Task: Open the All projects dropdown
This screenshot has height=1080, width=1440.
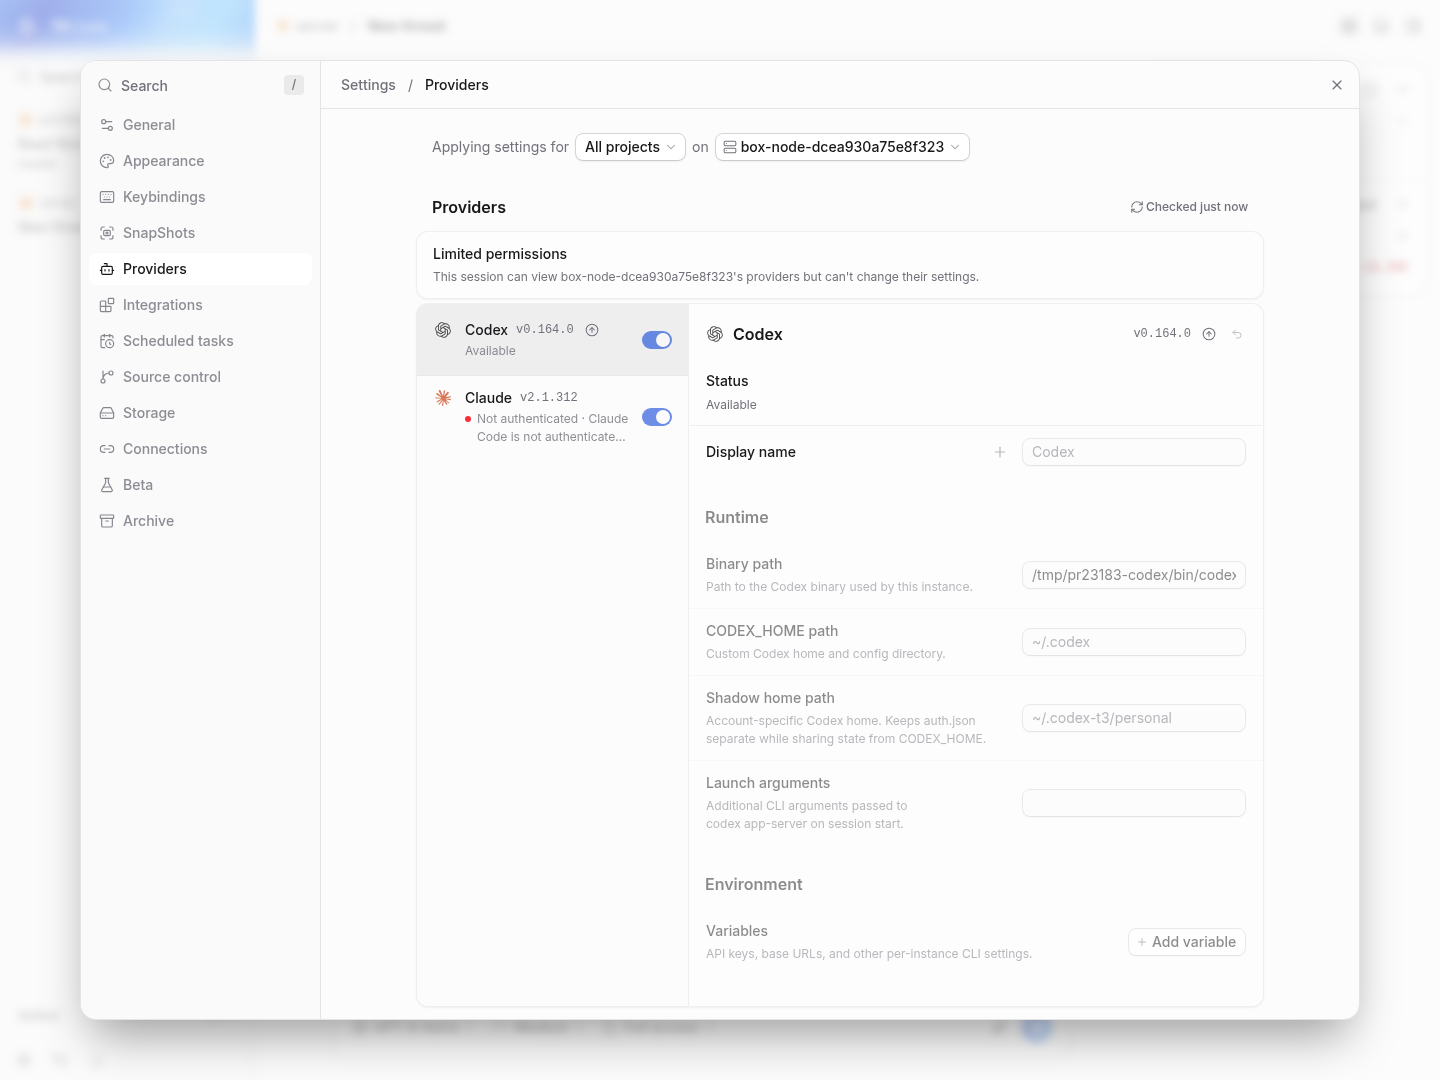Action: [630, 147]
